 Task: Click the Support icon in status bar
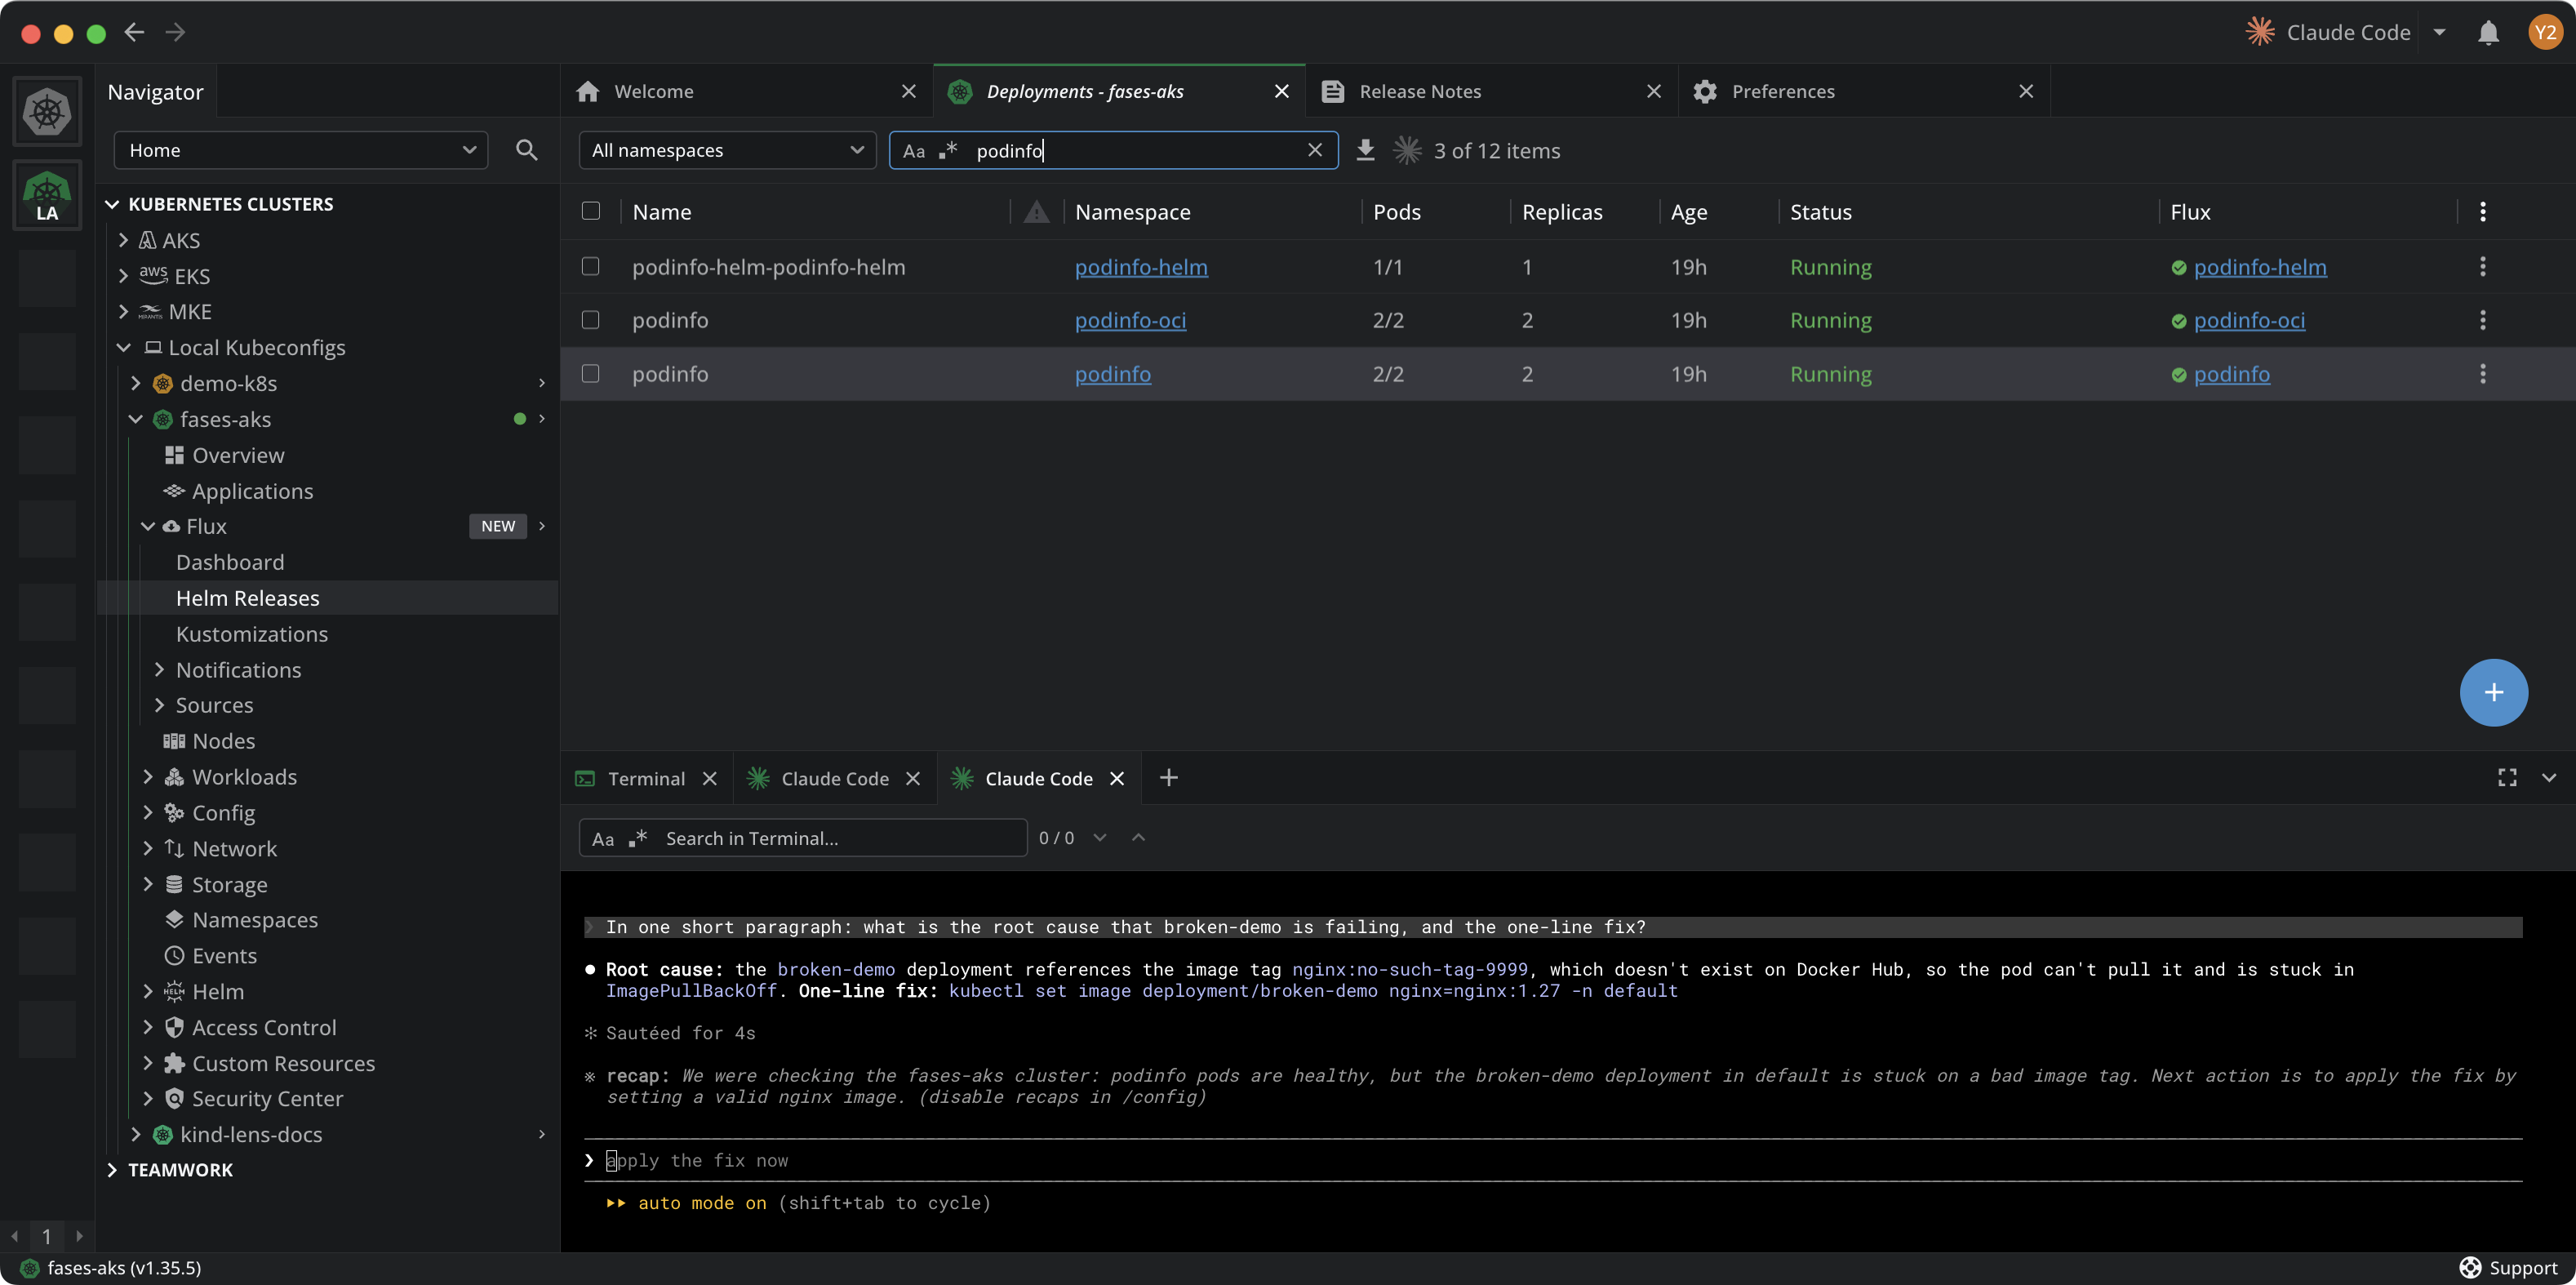pyautogui.click(x=2470, y=1267)
